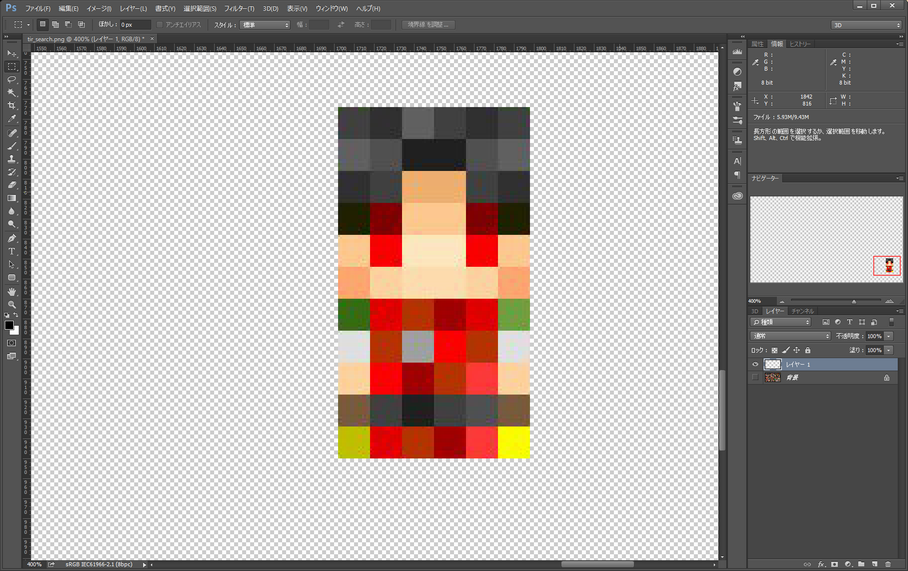Open Info panel flyout menu

click(899, 44)
